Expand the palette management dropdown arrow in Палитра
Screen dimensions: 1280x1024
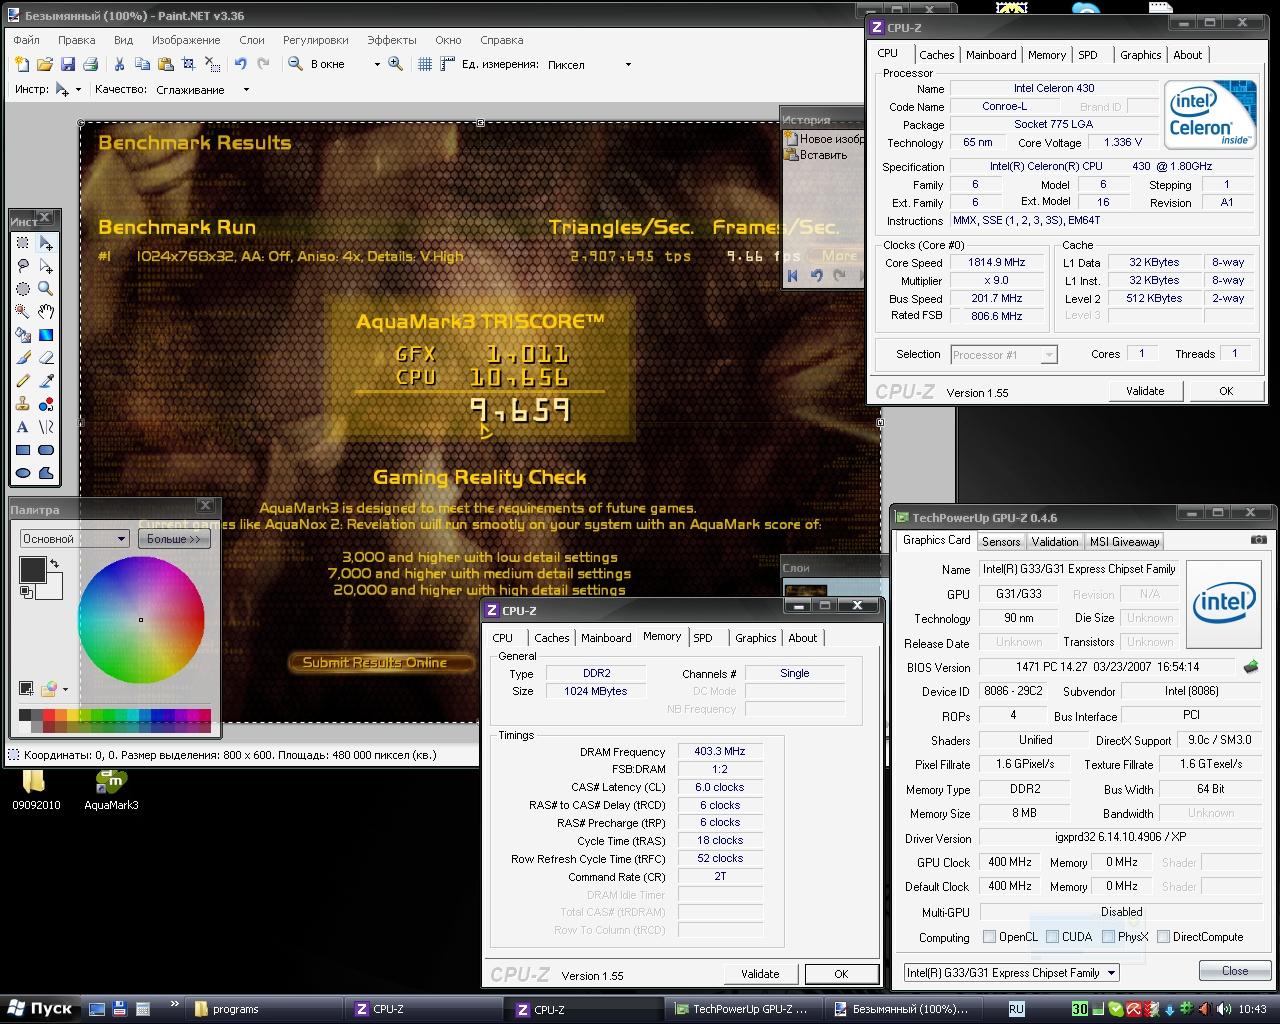66,689
